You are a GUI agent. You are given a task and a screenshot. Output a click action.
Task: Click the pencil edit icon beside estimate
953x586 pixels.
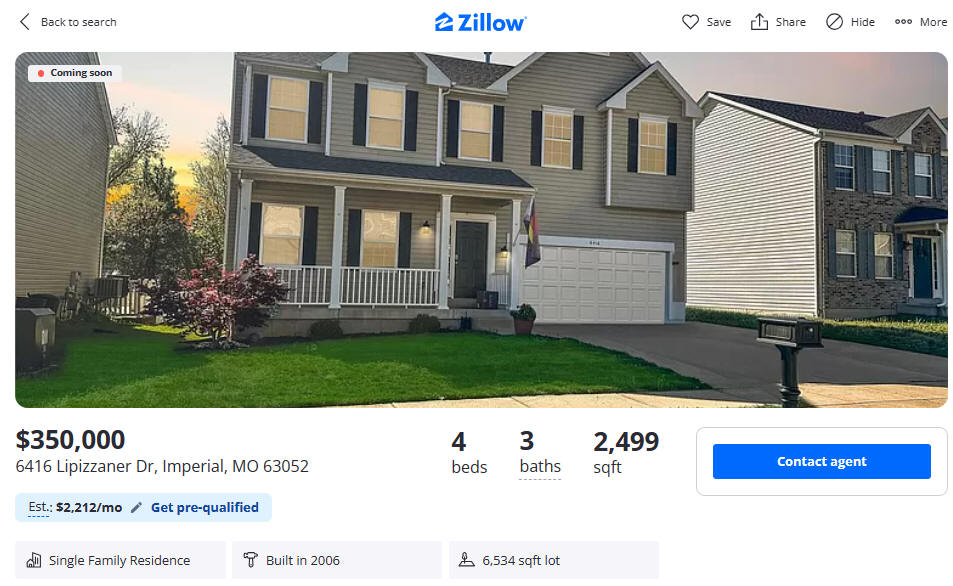[137, 507]
